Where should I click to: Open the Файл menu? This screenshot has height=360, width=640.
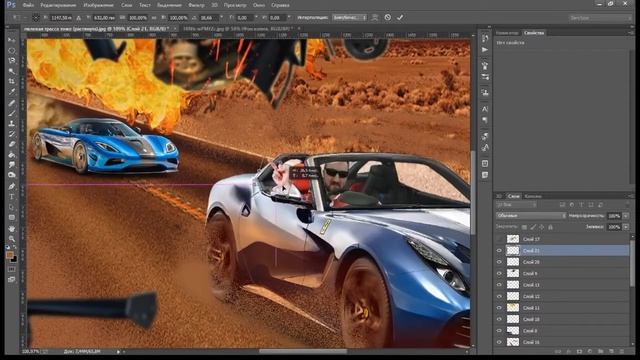28,5
